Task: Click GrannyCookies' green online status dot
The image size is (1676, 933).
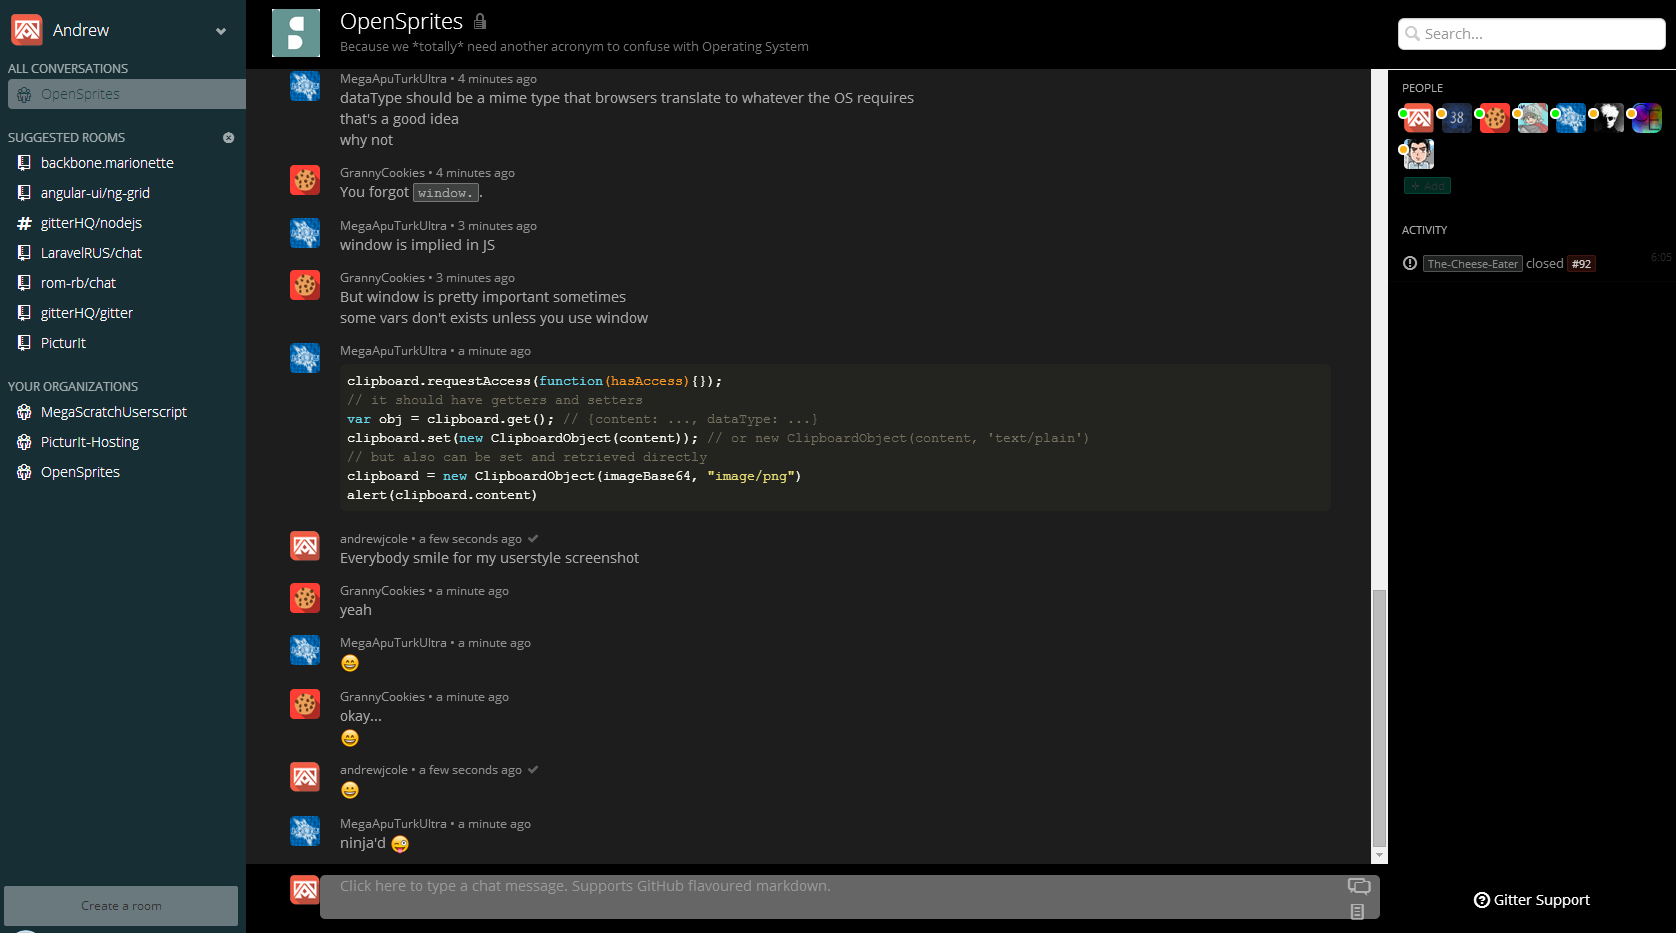Action: [x=1479, y=115]
